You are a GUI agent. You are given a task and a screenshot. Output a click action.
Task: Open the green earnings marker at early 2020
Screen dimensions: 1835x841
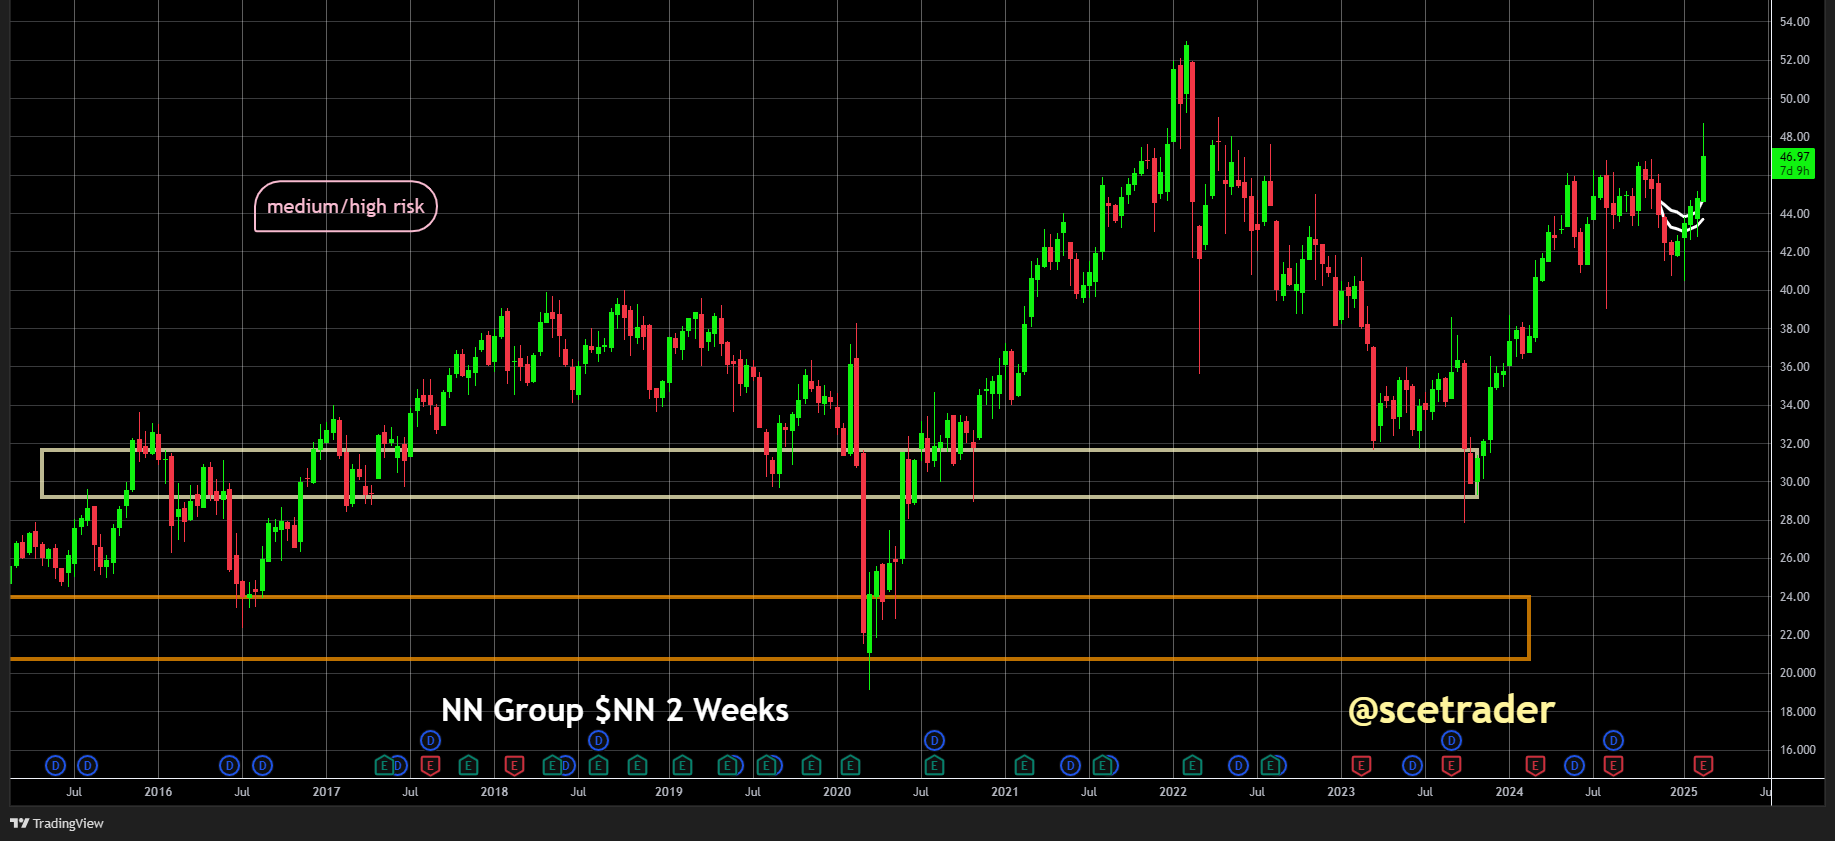pyautogui.click(x=850, y=765)
